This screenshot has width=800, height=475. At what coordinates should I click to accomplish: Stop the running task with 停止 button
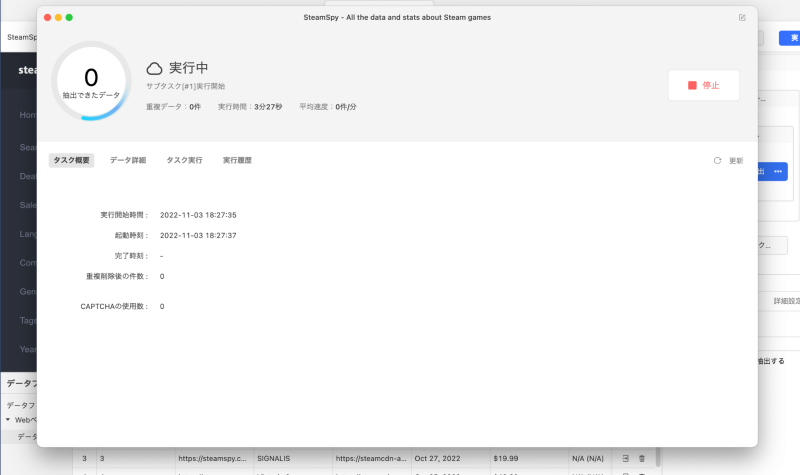pos(704,85)
